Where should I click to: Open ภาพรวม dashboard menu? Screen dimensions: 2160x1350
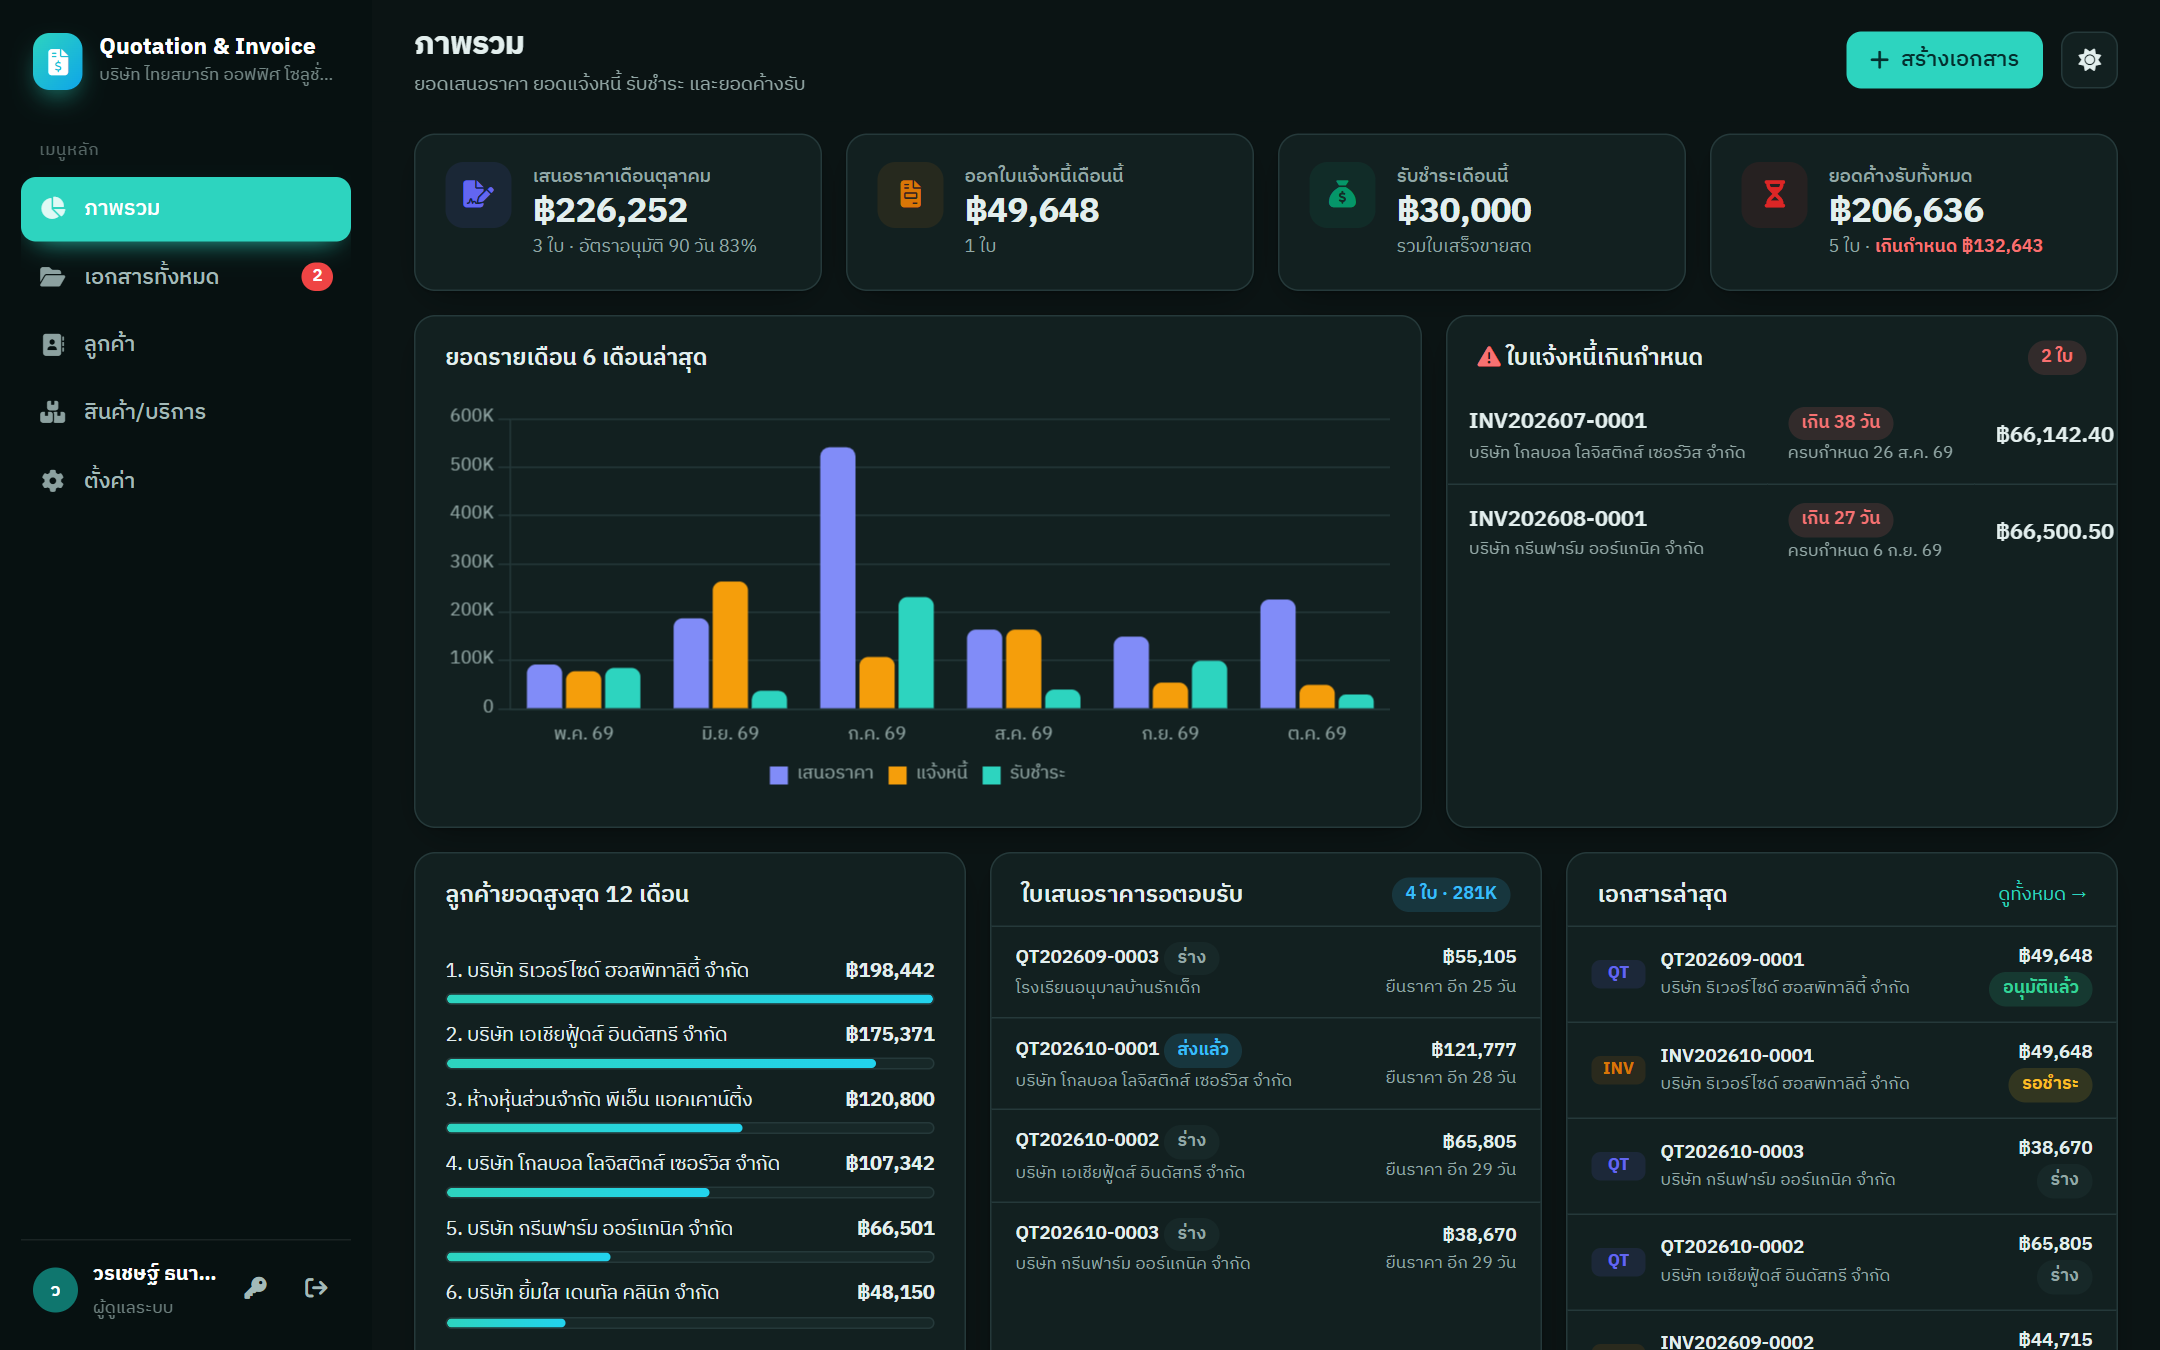click(186, 209)
